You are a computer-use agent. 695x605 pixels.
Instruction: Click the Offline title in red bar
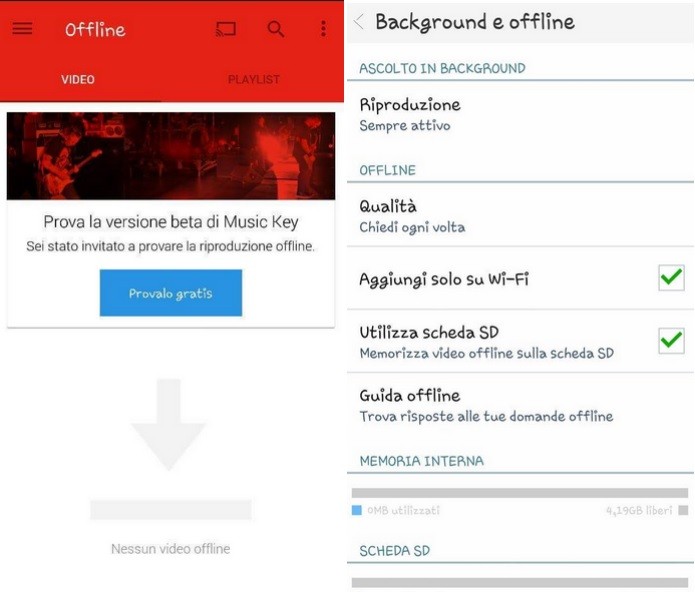[x=95, y=30]
